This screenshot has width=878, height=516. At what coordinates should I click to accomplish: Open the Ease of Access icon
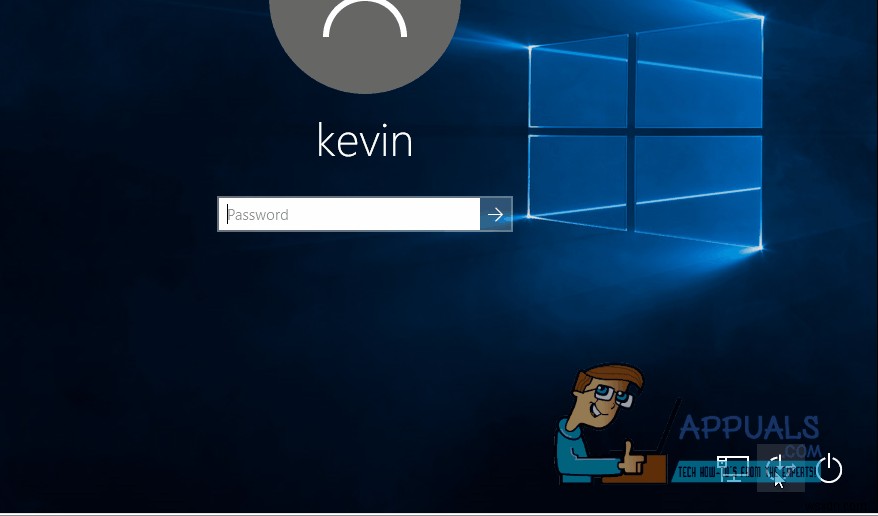[781, 468]
